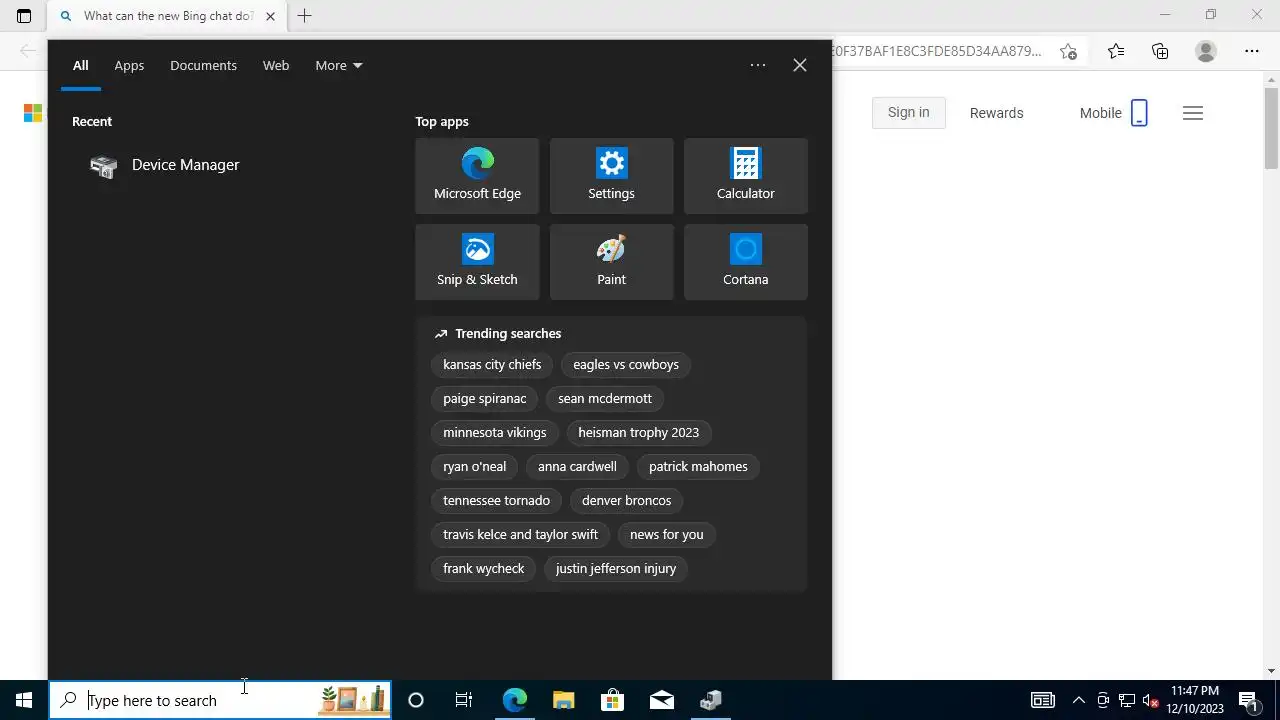Click the muted volume tray icon
The image size is (1280, 720).
[1150, 700]
